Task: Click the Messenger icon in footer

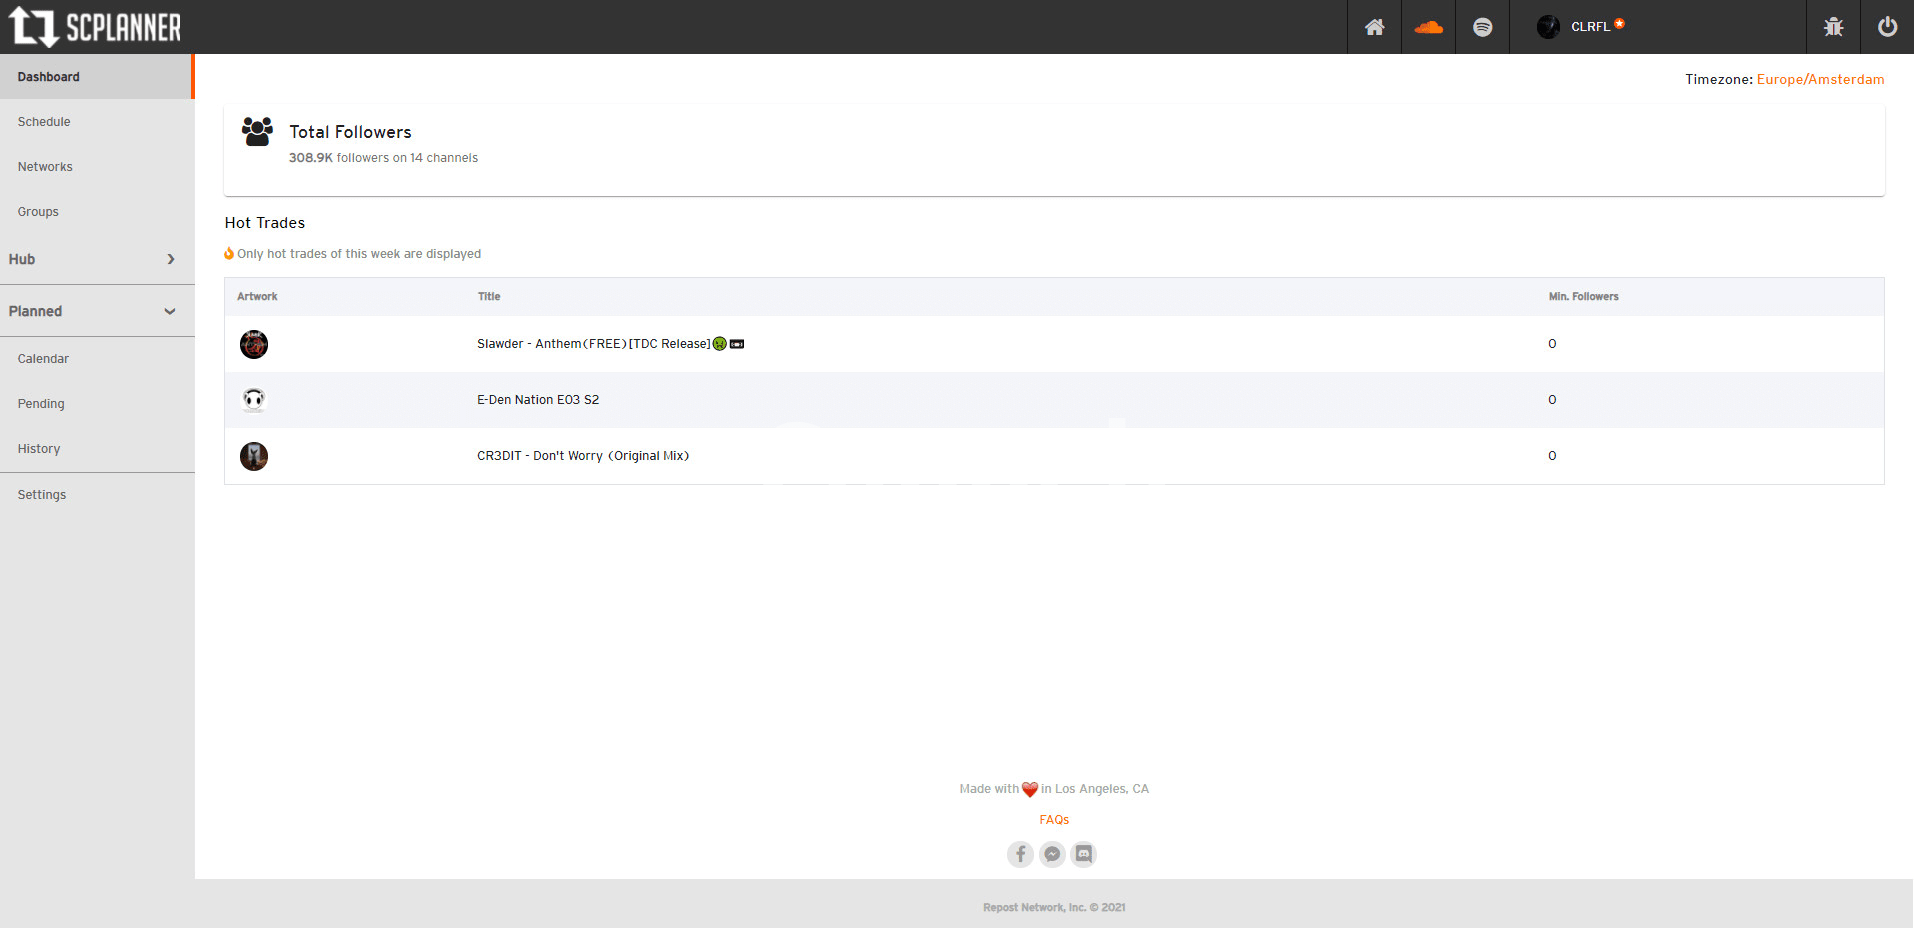Action: pos(1052,854)
